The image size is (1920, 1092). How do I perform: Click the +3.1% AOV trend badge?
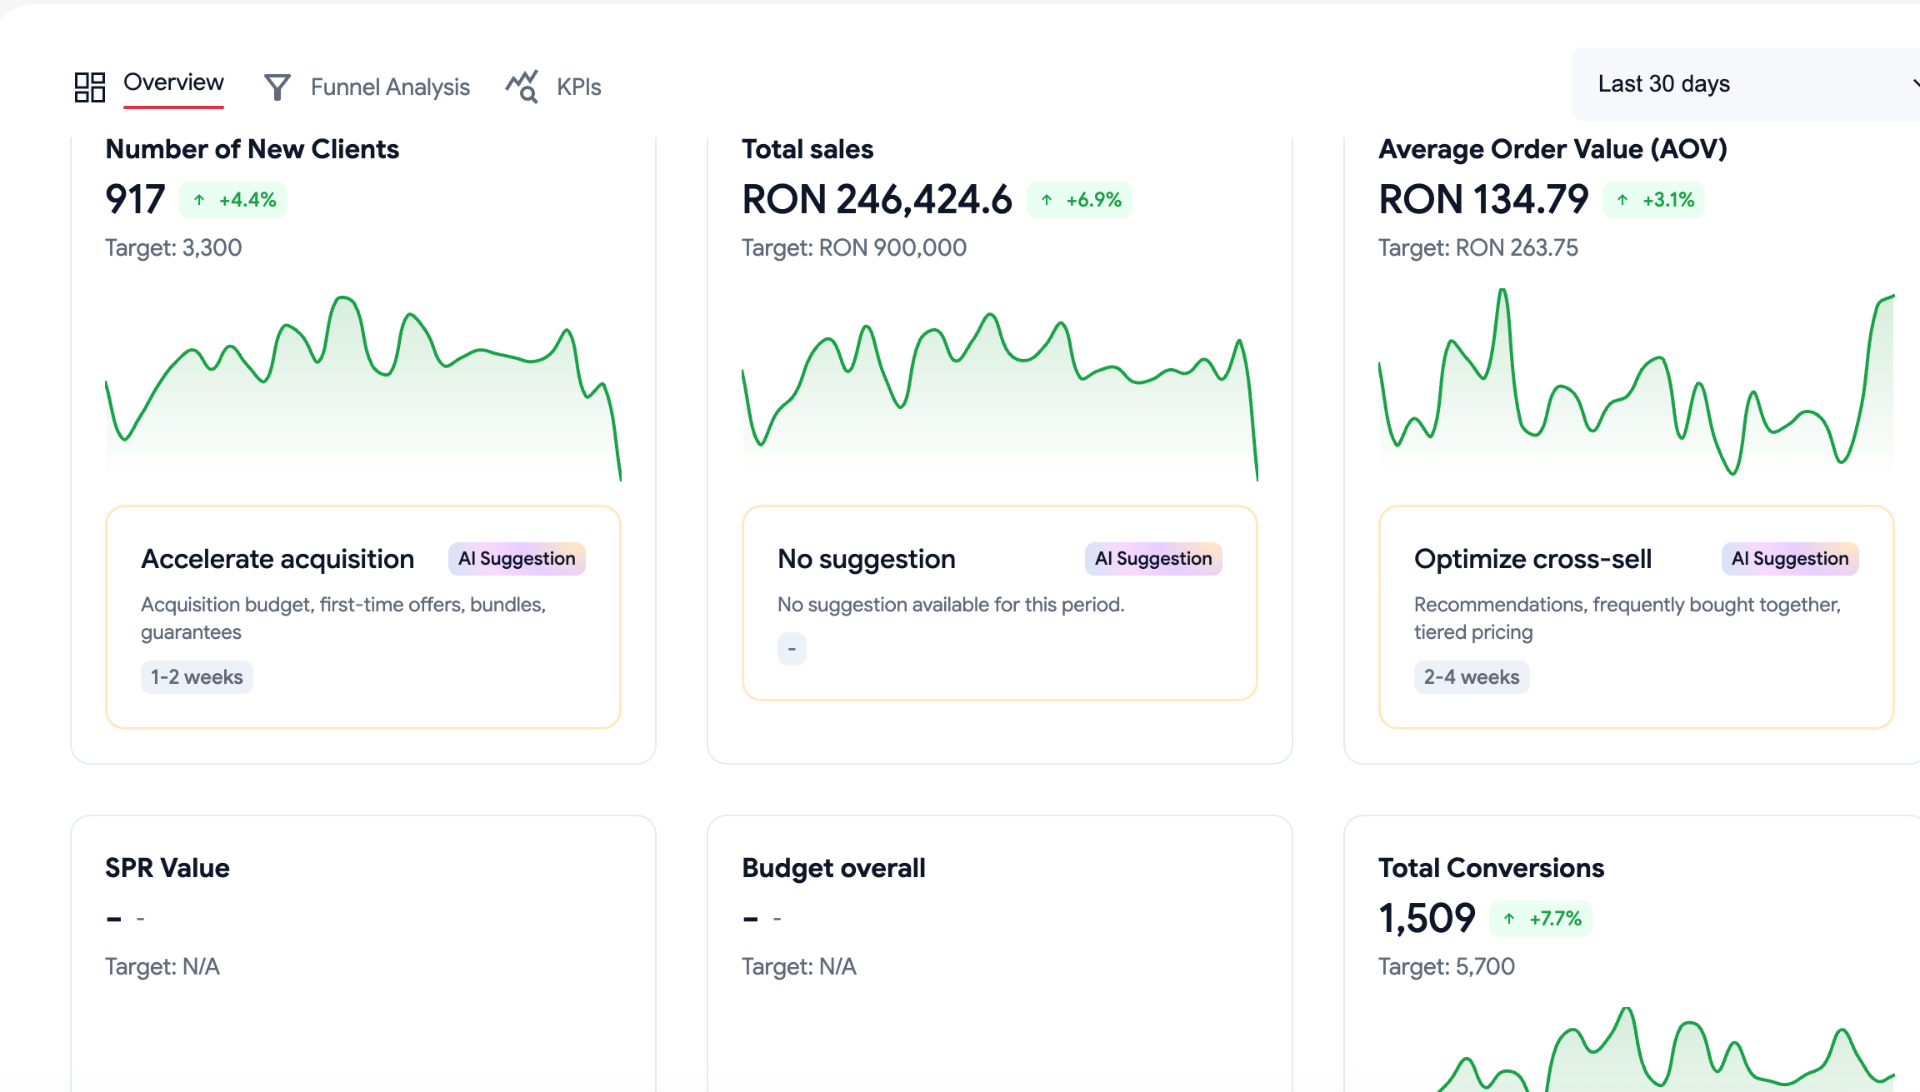[x=1654, y=200]
